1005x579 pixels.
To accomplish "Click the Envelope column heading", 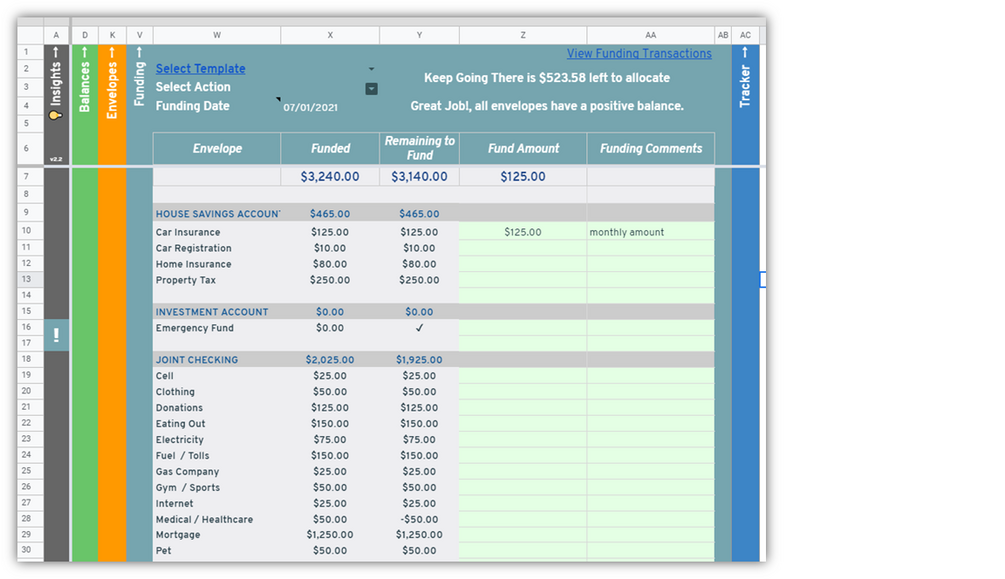I will click(x=217, y=149).
